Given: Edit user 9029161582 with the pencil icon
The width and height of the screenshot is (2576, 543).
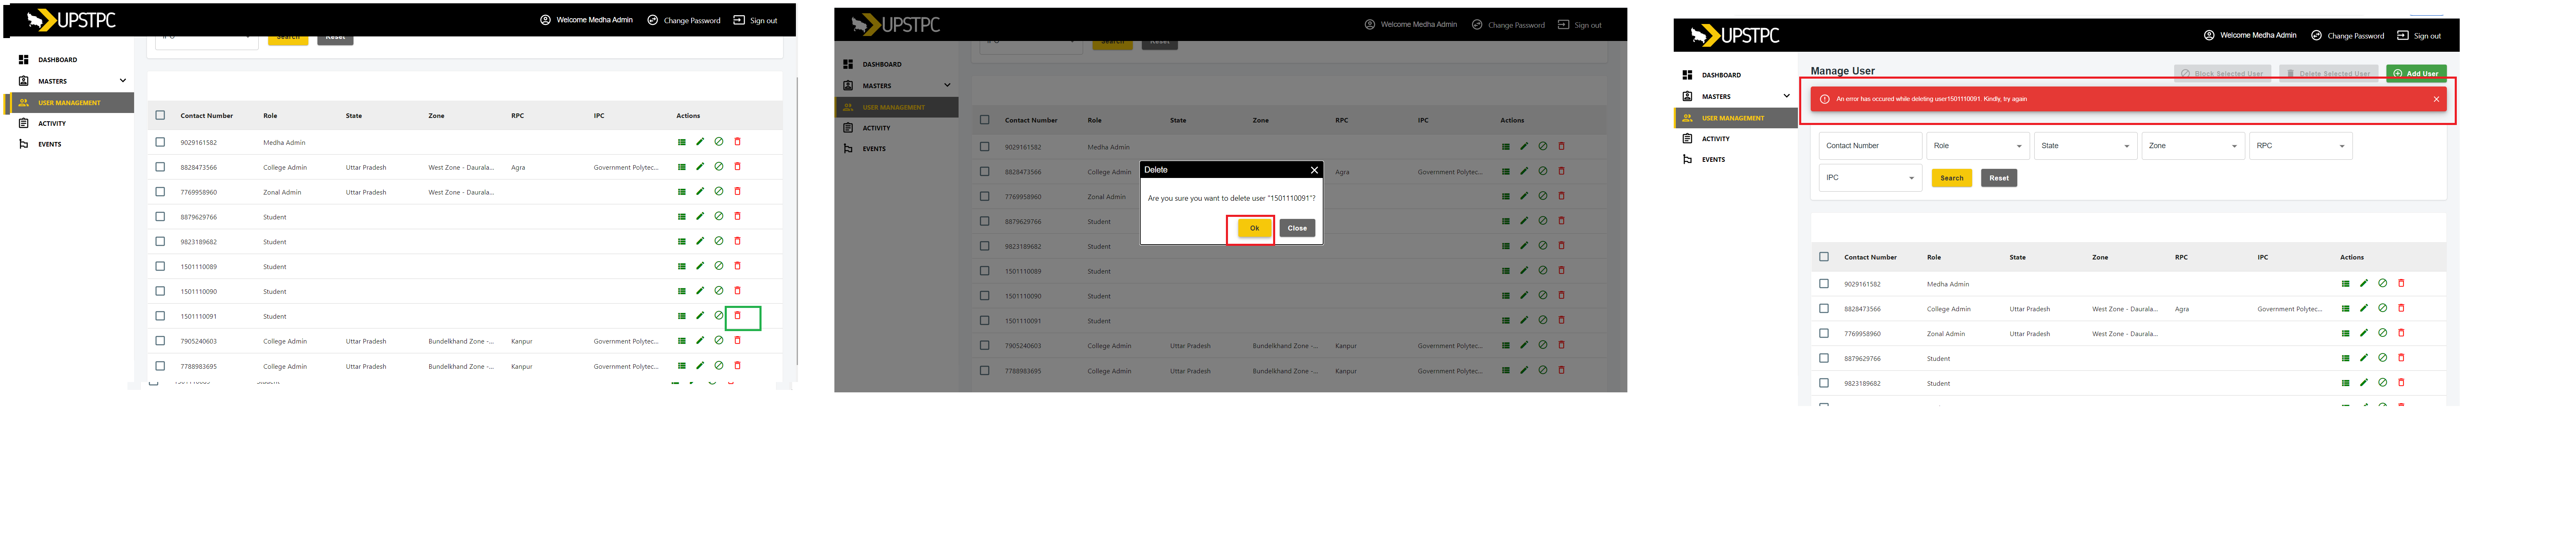Looking at the screenshot, I should tap(700, 142).
